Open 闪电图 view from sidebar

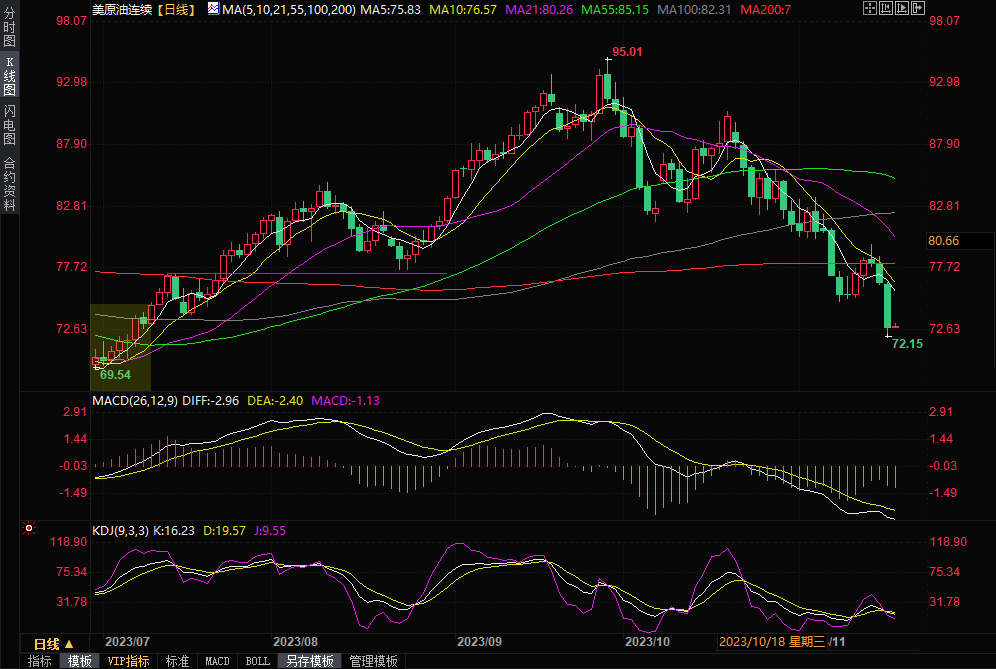pos(9,124)
